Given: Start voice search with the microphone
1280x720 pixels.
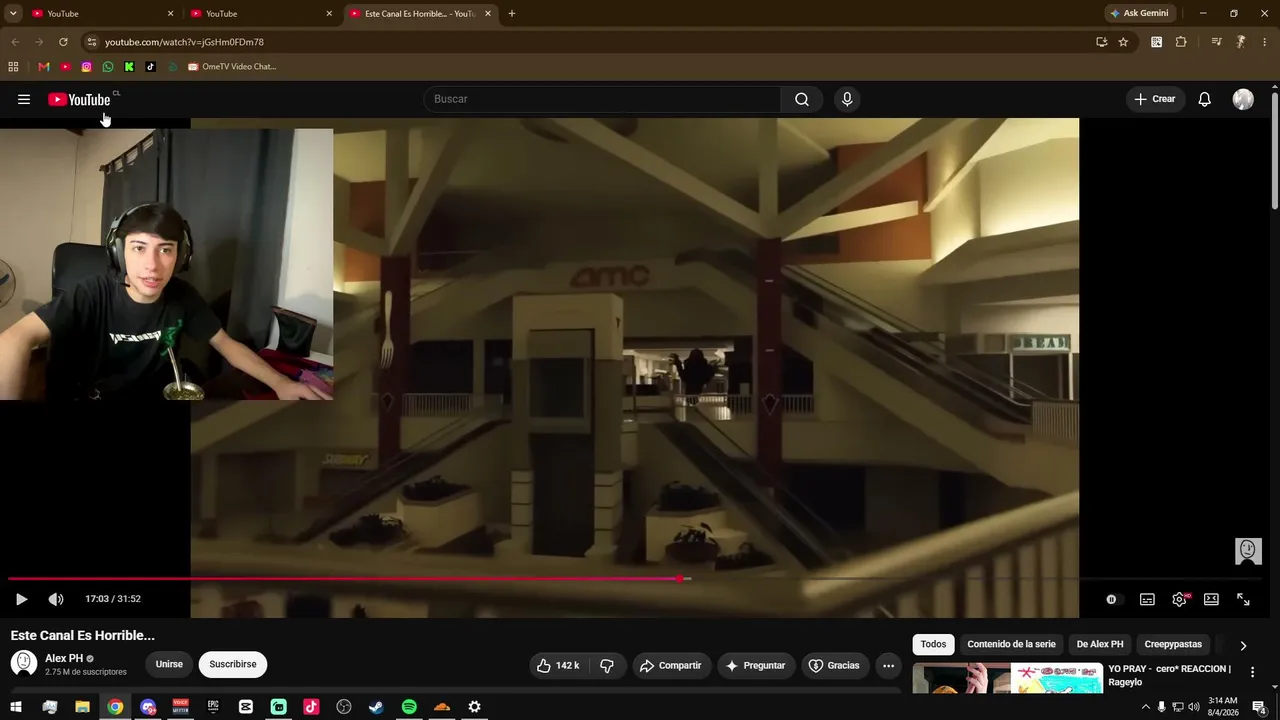Looking at the screenshot, I should 847,99.
